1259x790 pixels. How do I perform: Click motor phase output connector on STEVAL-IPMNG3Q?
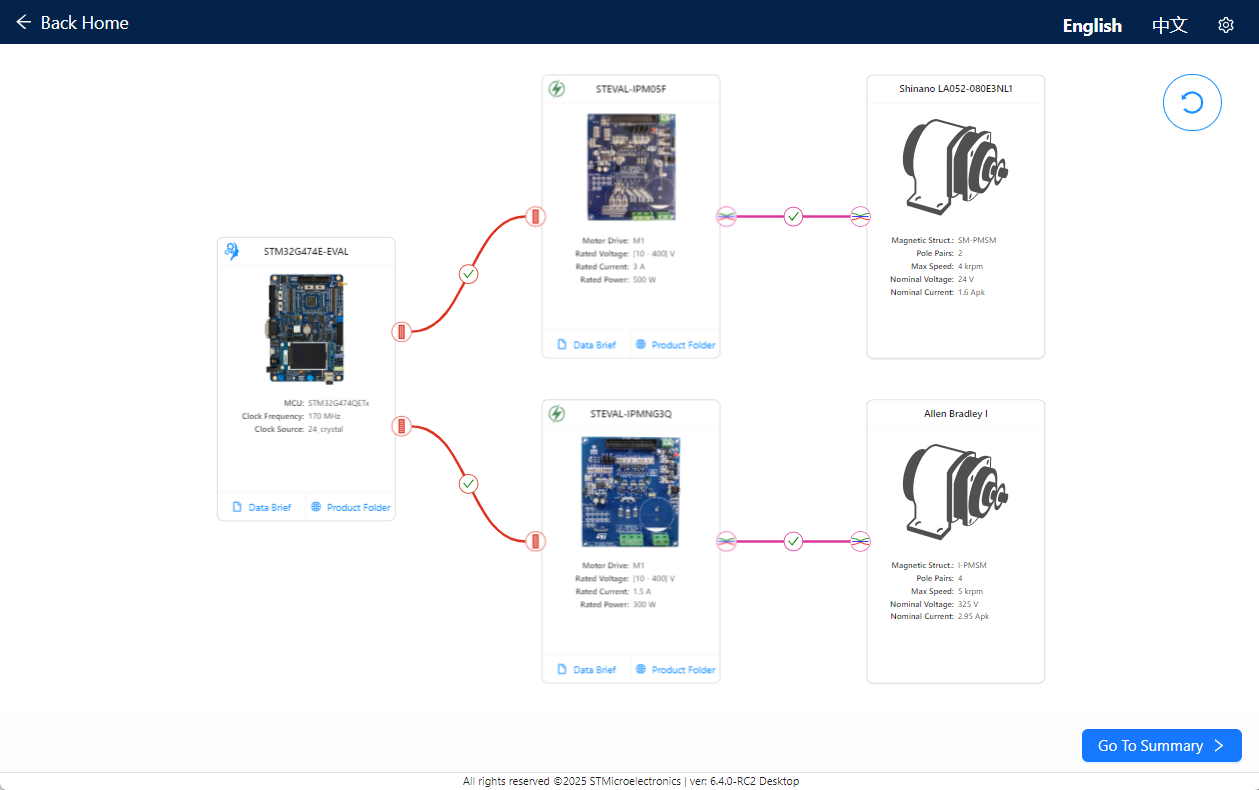coord(726,541)
